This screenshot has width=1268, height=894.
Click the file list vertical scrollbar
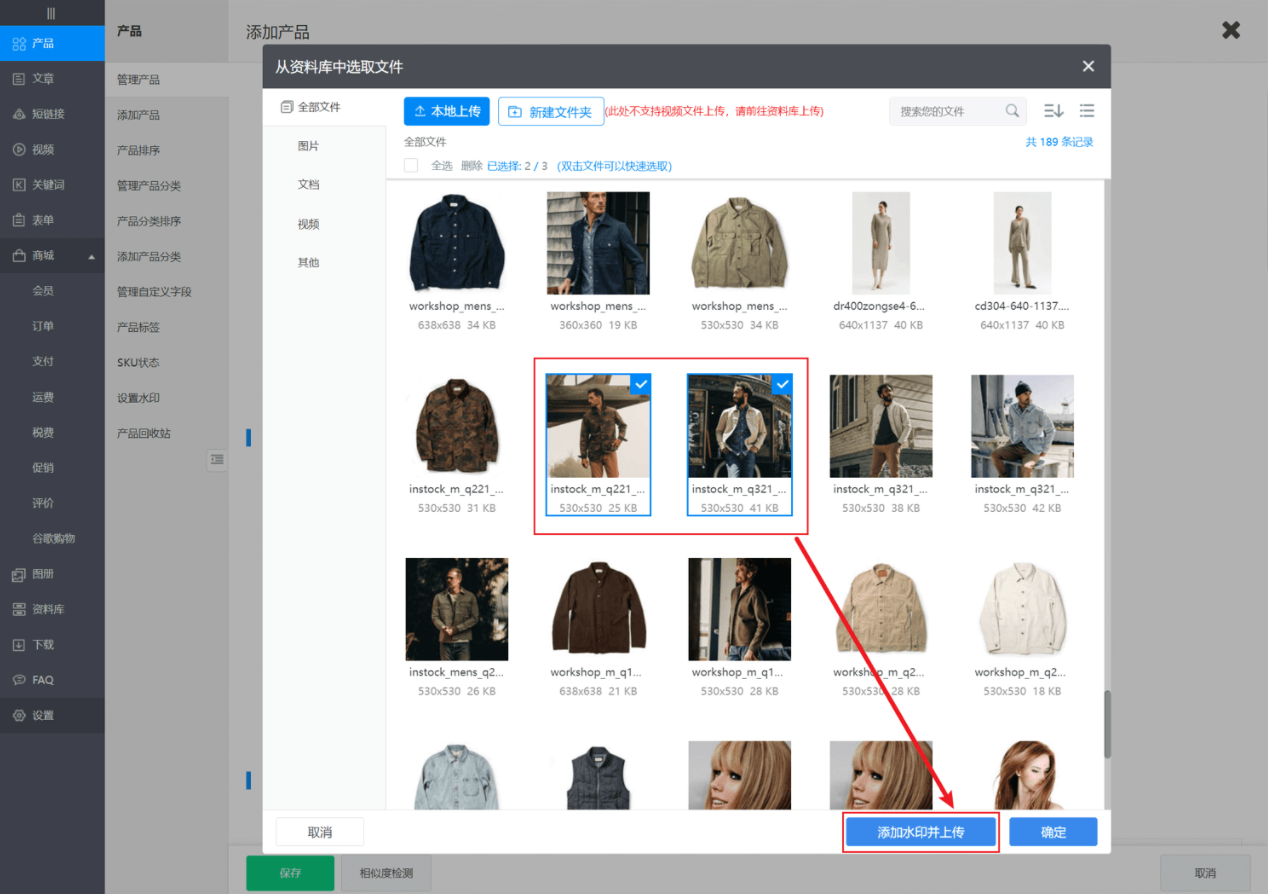point(1107,723)
